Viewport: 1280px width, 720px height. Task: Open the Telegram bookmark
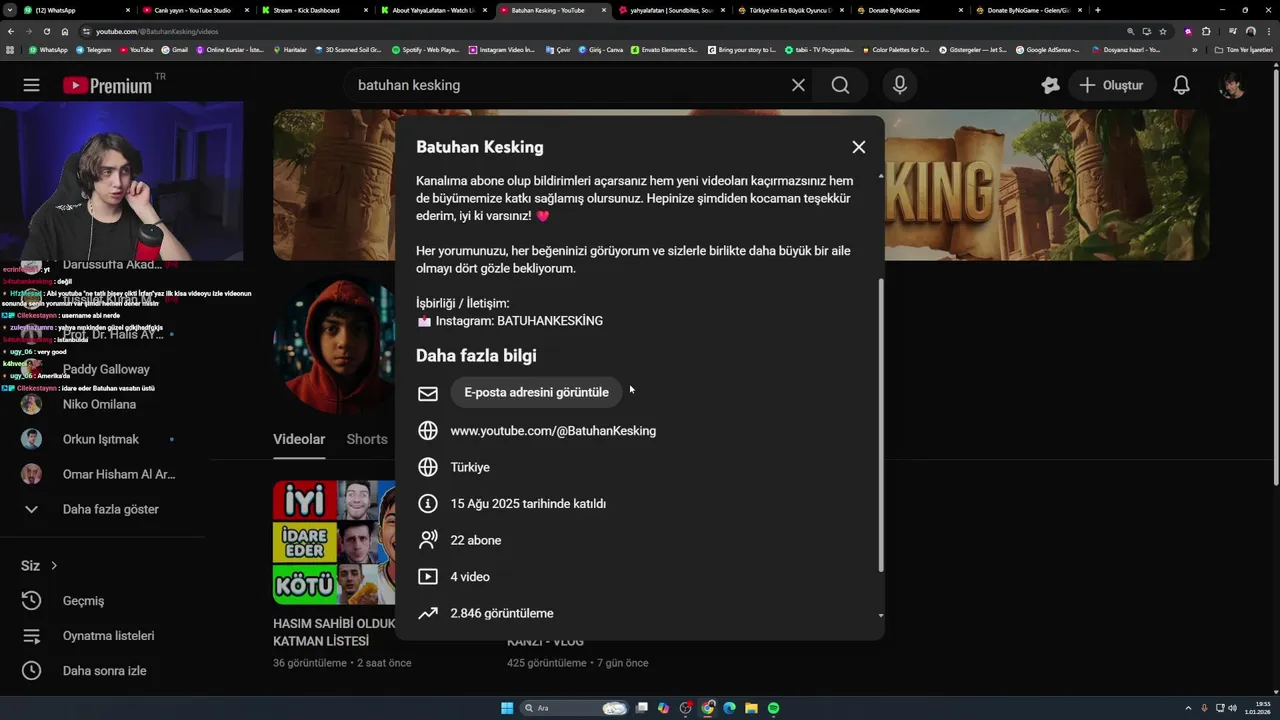94,49
